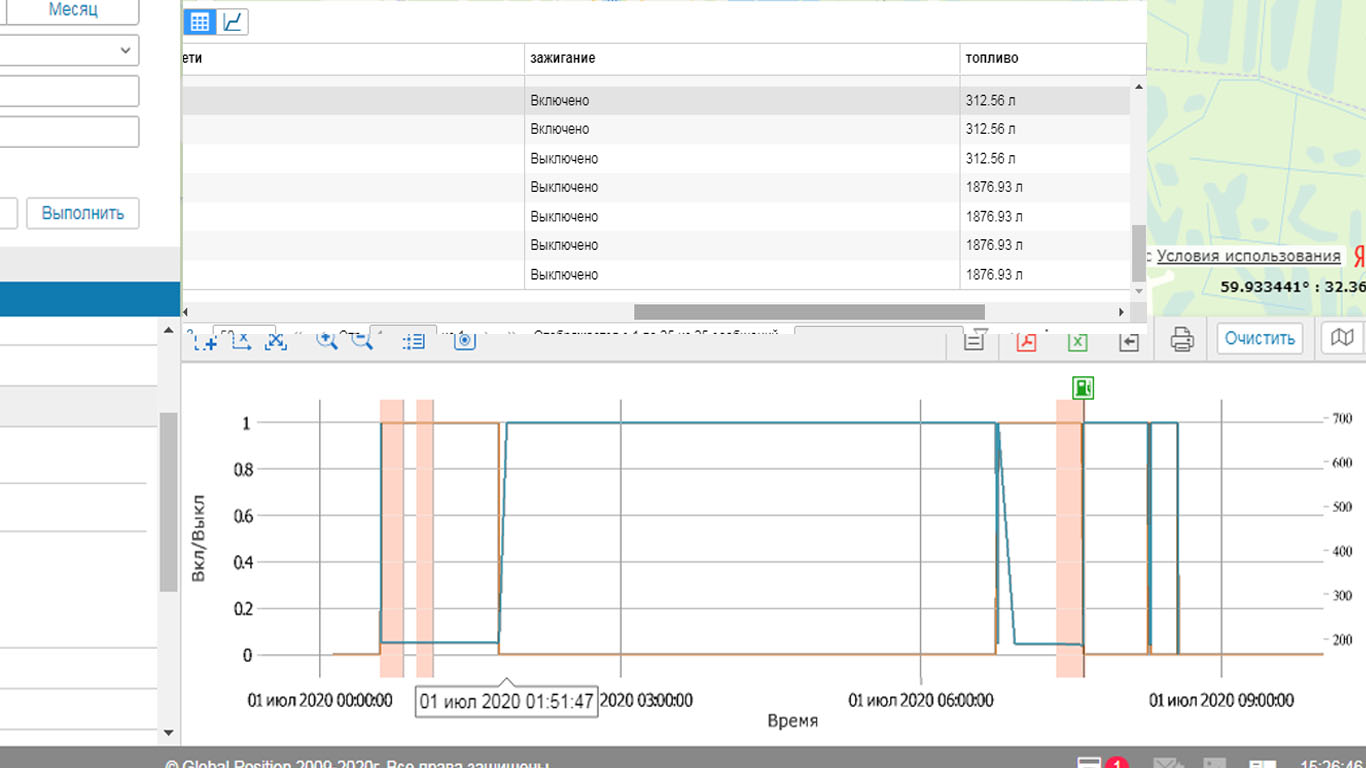This screenshot has width=1366, height=768.
Task: Select the Месяц period tab
Action: click(x=73, y=10)
